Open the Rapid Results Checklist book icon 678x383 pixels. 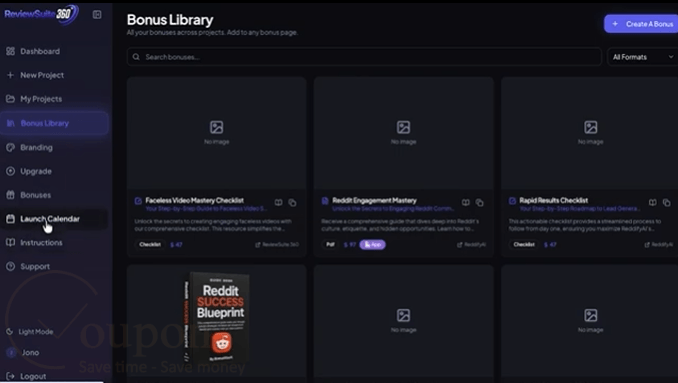652,202
